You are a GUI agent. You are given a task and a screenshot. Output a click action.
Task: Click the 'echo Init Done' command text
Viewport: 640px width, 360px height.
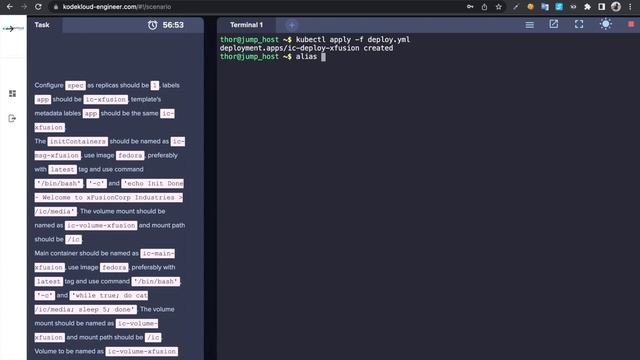[x=153, y=183]
